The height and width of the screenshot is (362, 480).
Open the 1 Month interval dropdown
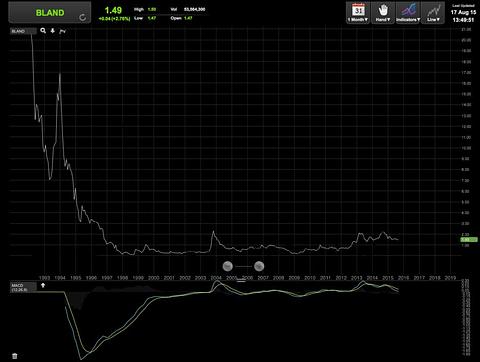(x=358, y=13)
